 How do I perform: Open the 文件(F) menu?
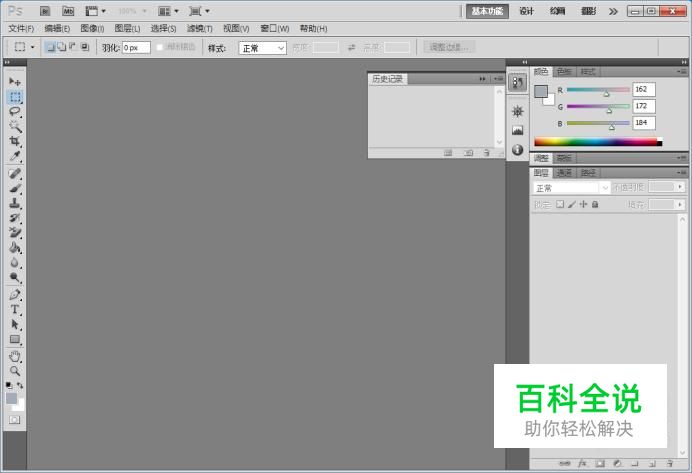point(21,29)
